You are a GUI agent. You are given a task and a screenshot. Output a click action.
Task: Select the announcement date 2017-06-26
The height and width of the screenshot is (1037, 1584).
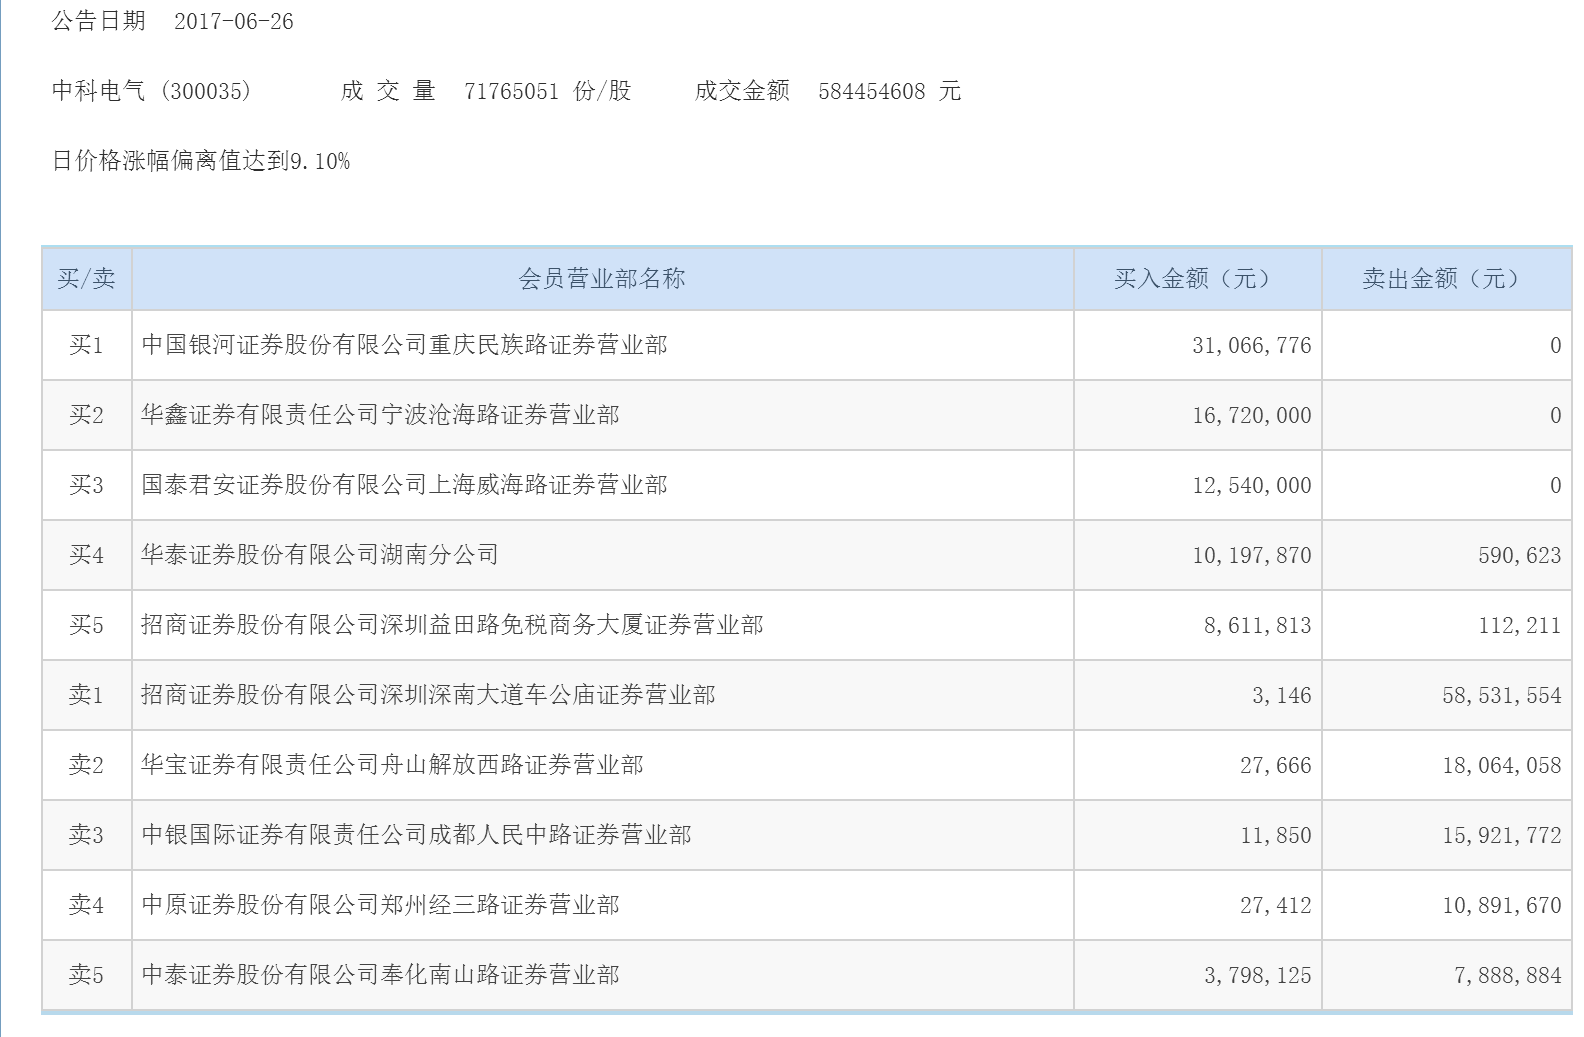tap(234, 21)
